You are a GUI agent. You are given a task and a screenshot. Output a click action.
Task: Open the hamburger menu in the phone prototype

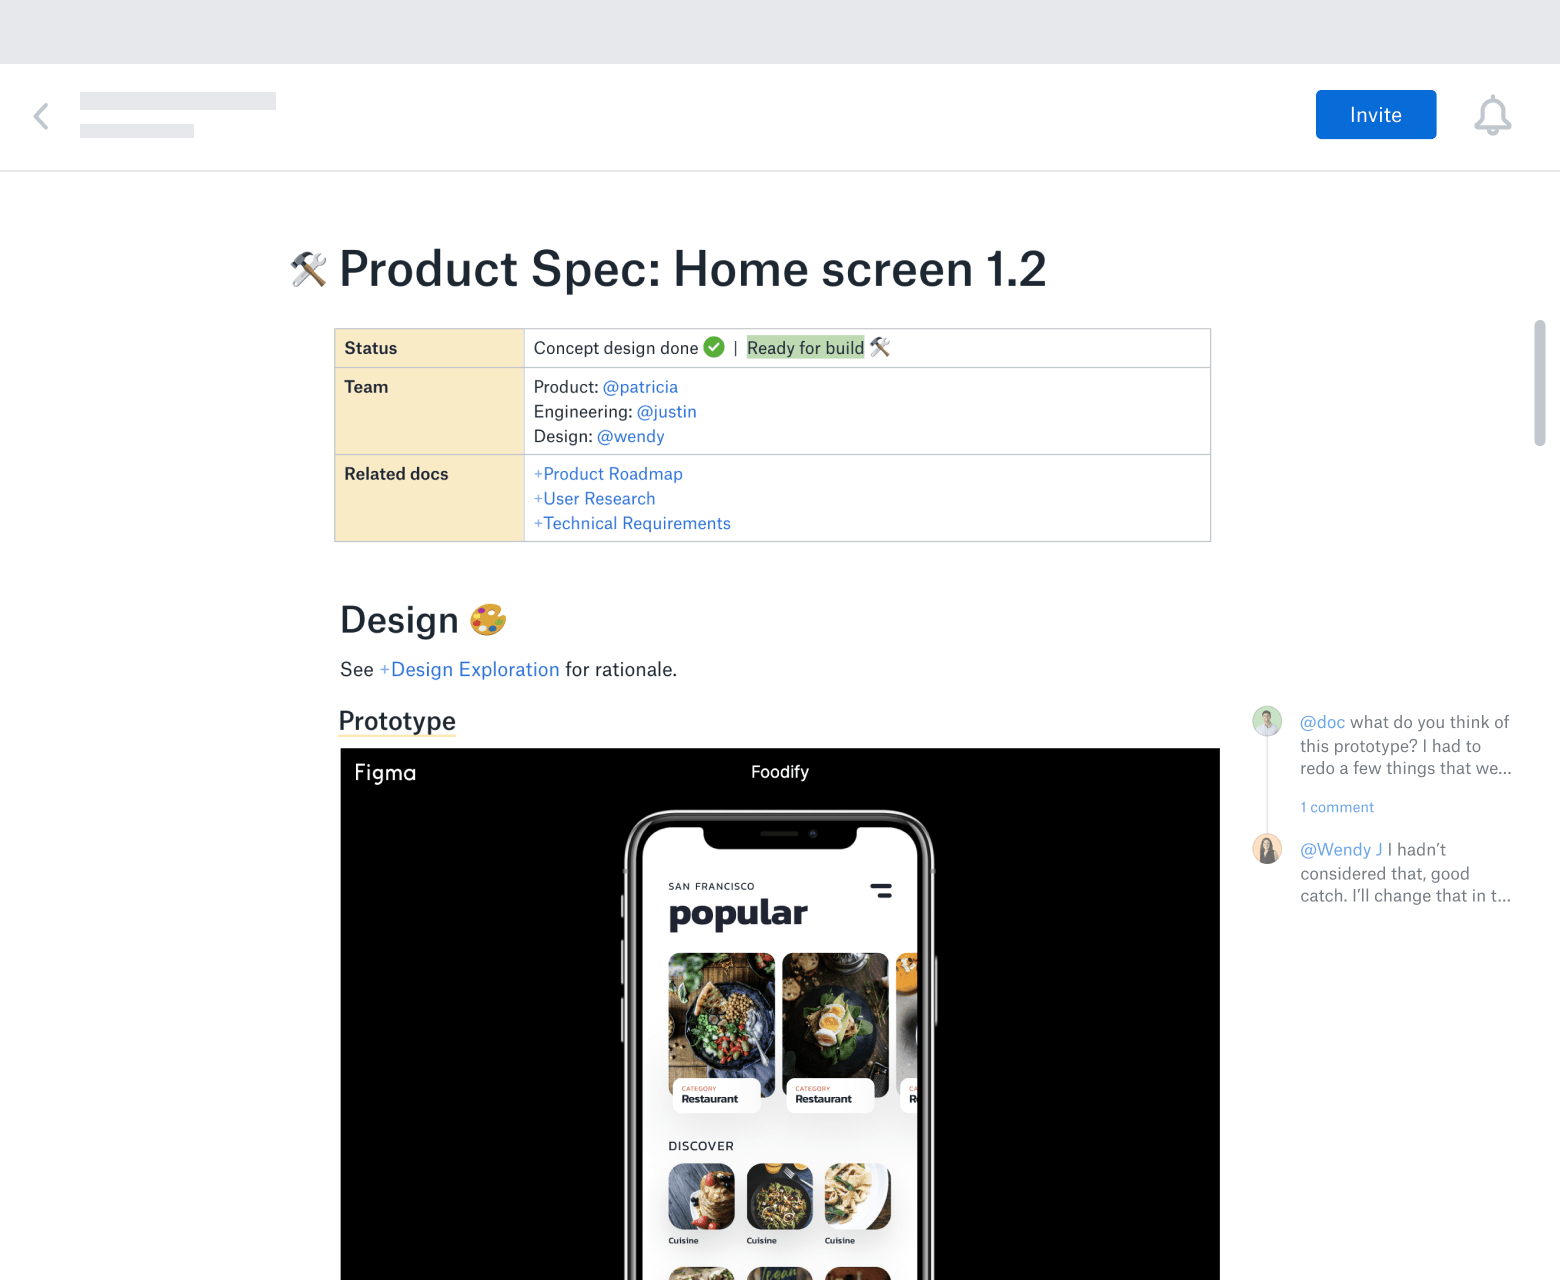tap(881, 890)
